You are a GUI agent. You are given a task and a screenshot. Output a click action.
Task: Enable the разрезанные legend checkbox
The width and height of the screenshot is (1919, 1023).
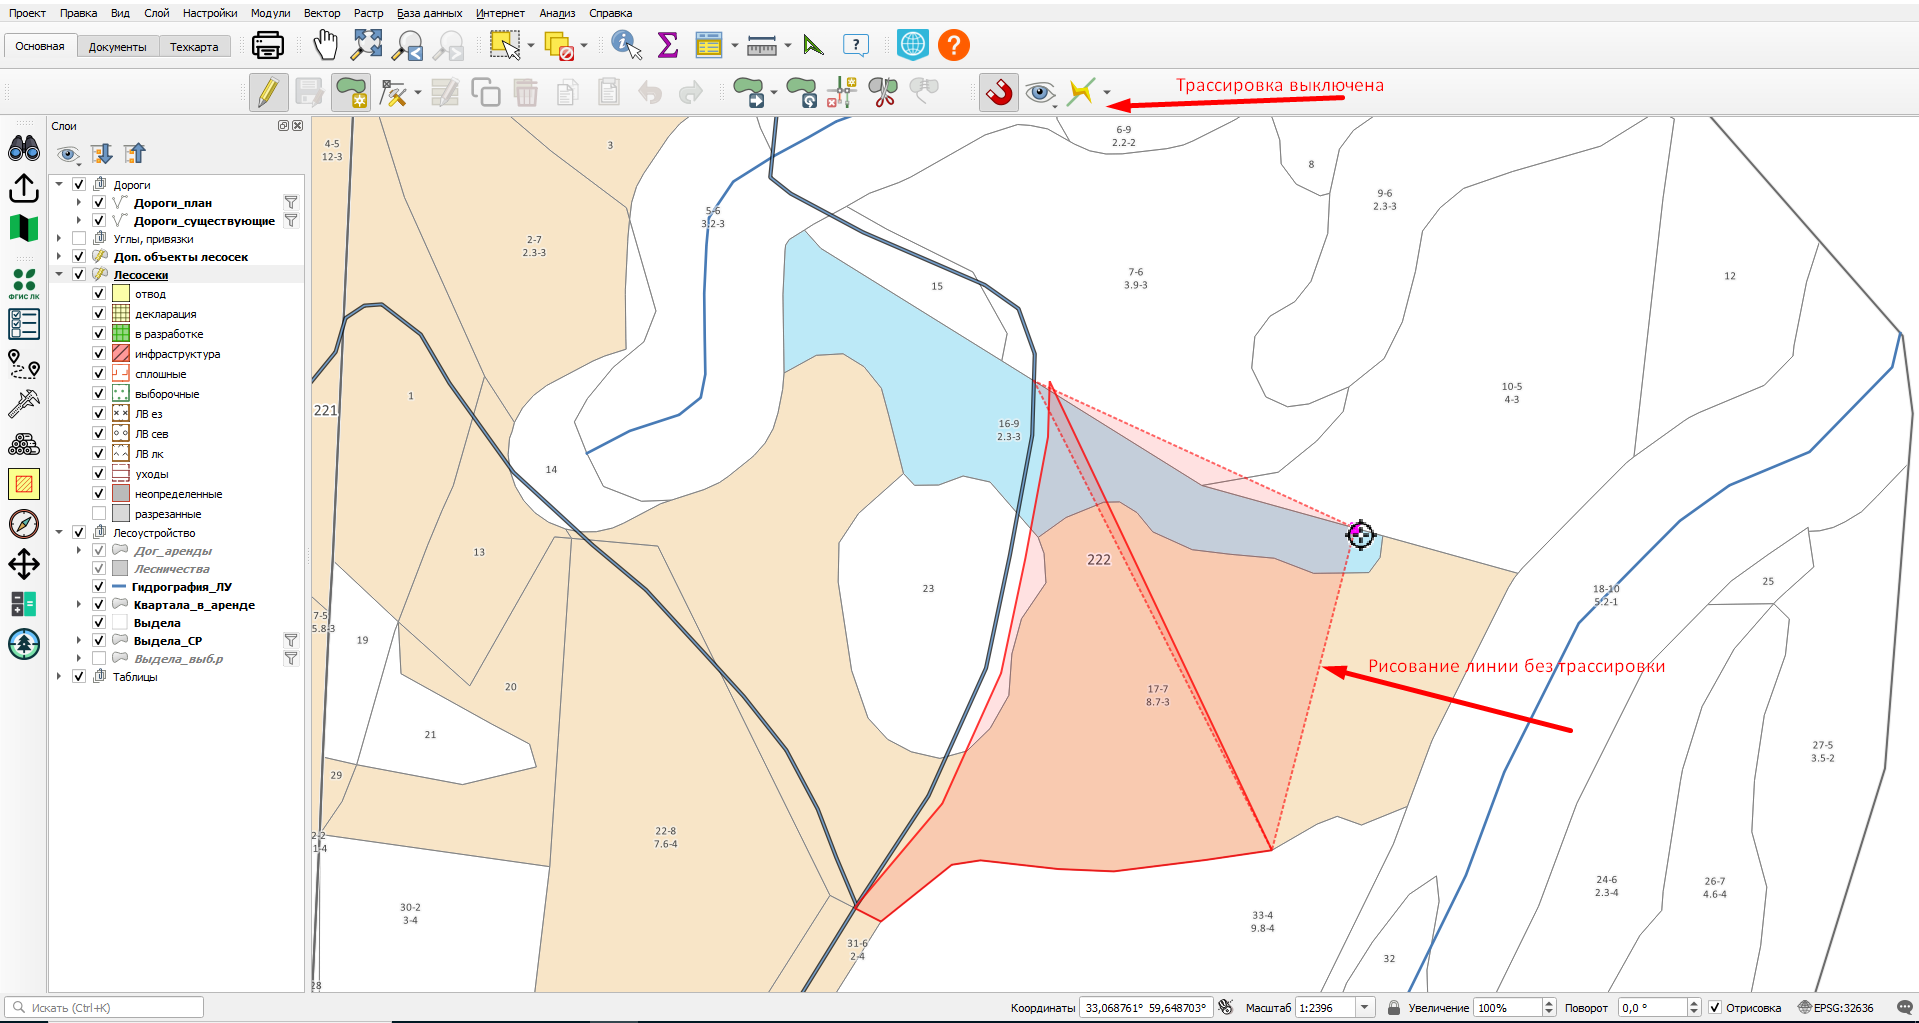point(99,513)
